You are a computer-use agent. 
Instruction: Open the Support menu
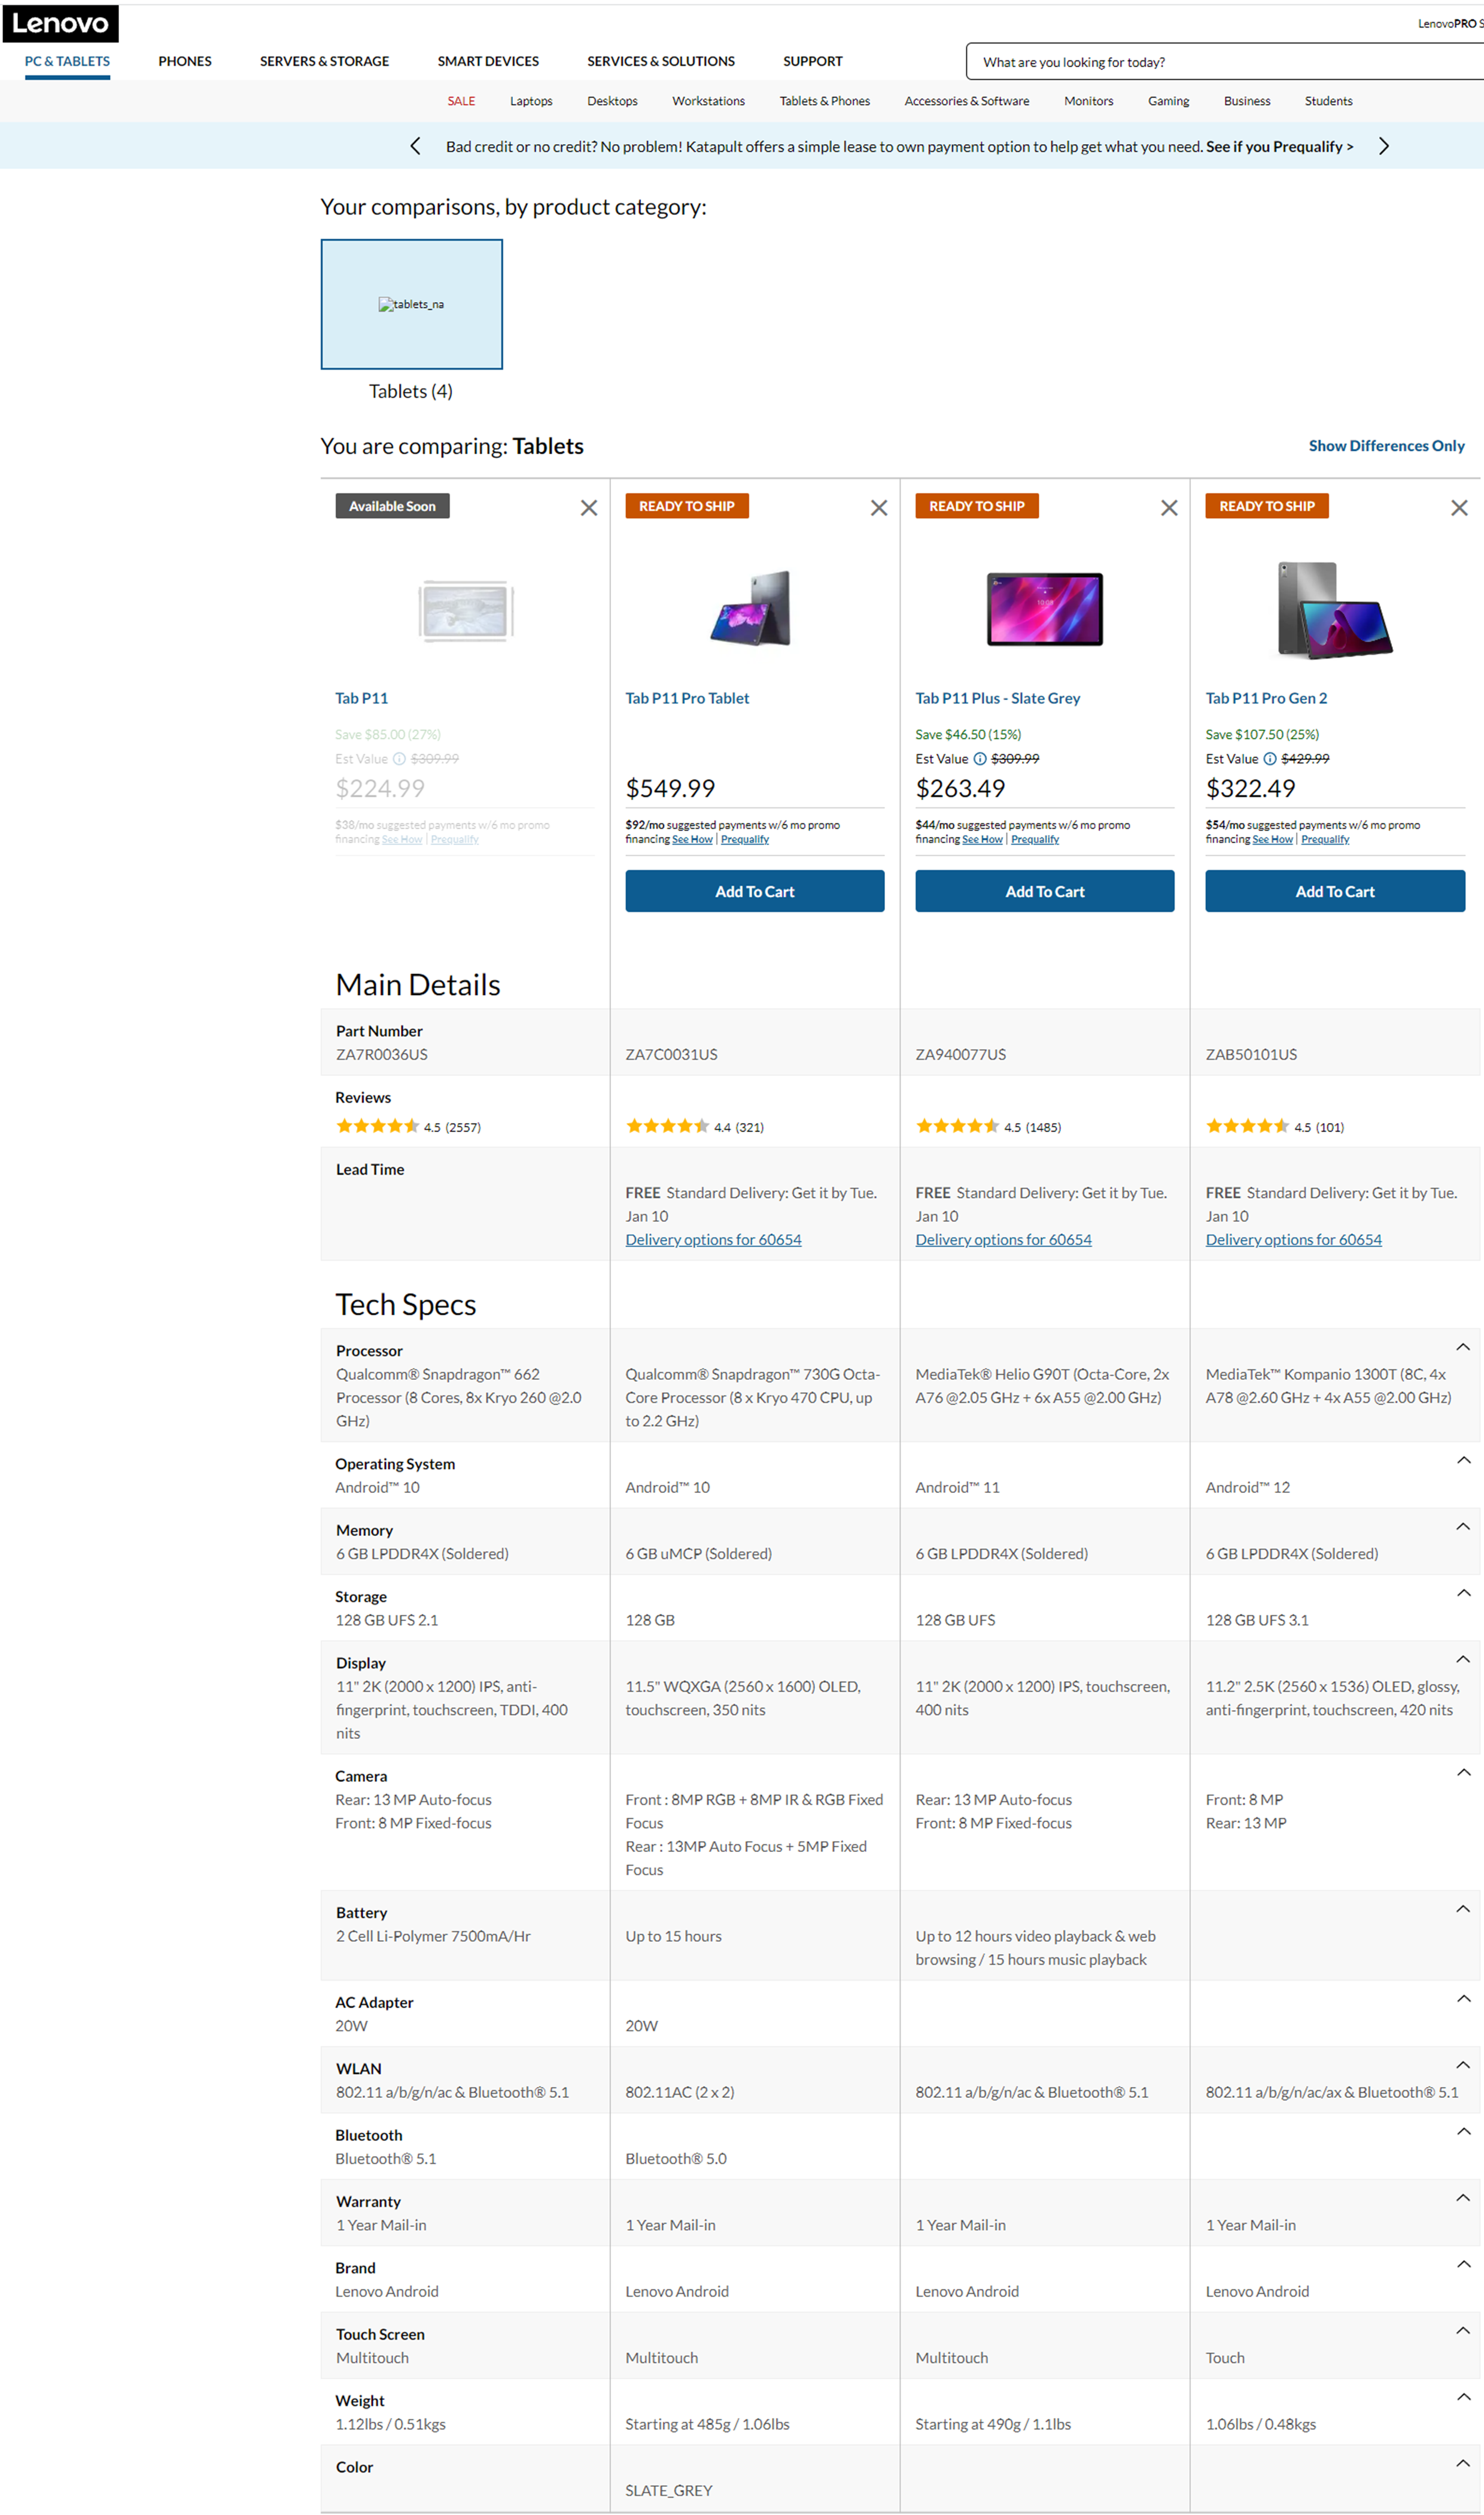tap(813, 61)
